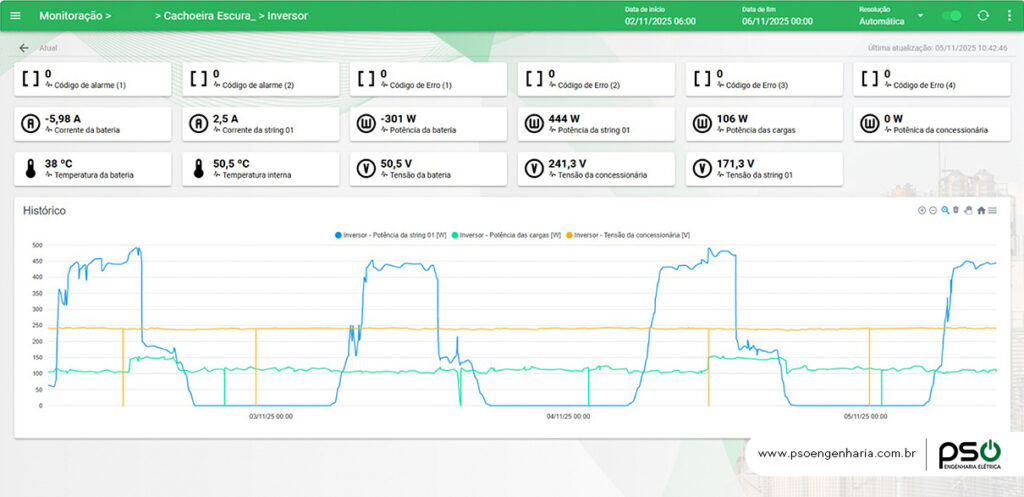Activate the hand pan tool
Screen dimensions: 1024x497
click(968, 210)
